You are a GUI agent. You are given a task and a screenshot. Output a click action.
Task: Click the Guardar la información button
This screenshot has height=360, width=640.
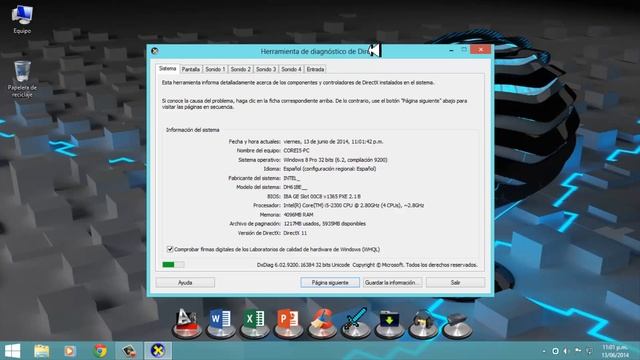tap(392, 282)
